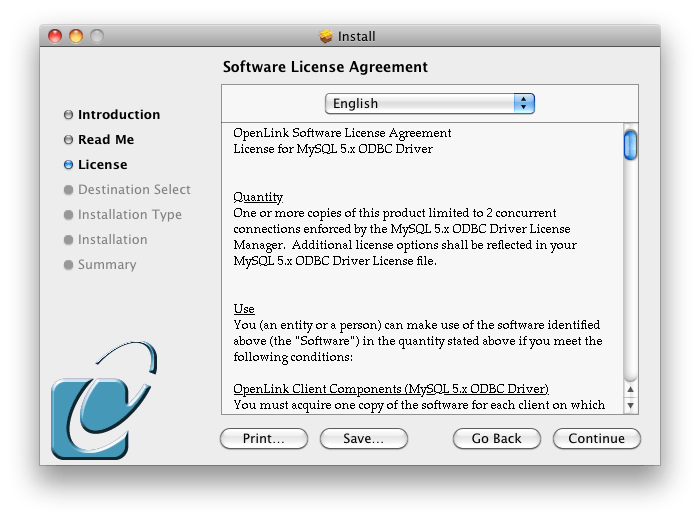
Task: Click the Introduction step bullet icon
Action: [68, 115]
